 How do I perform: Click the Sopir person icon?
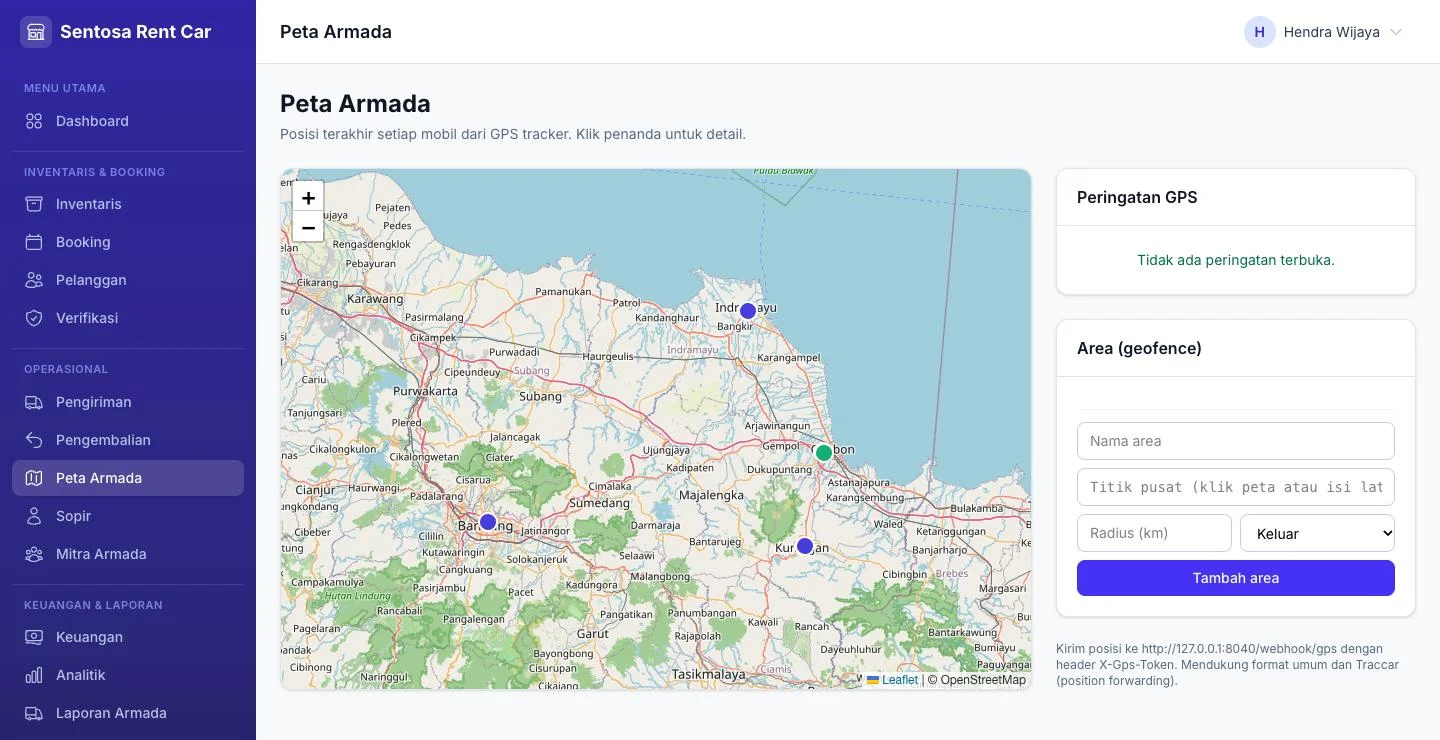click(x=34, y=516)
